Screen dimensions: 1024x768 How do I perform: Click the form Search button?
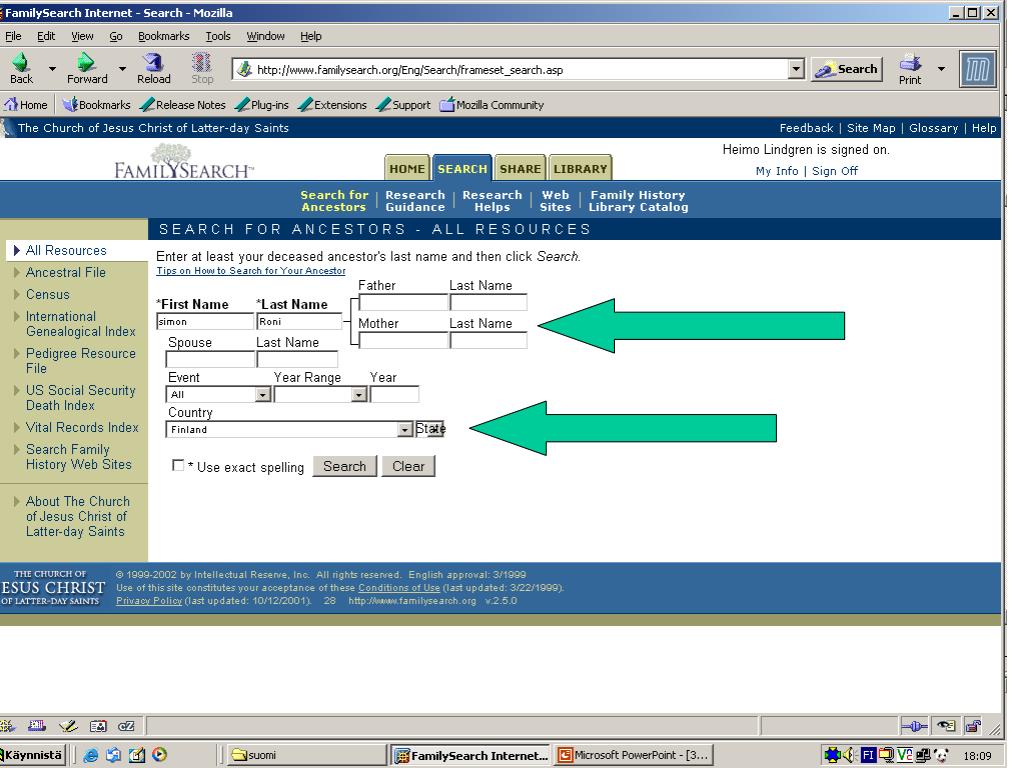[344, 466]
